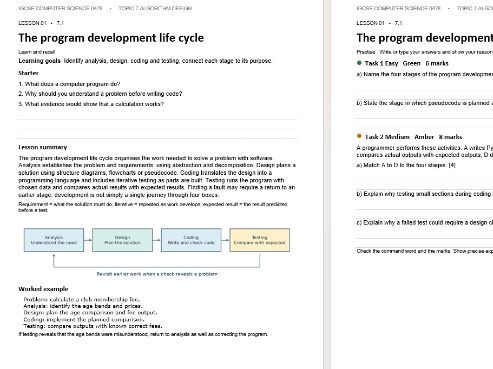Click 'A programmer performs these activities' paragraph
This screenshot has width=493, height=369.
coord(425,151)
